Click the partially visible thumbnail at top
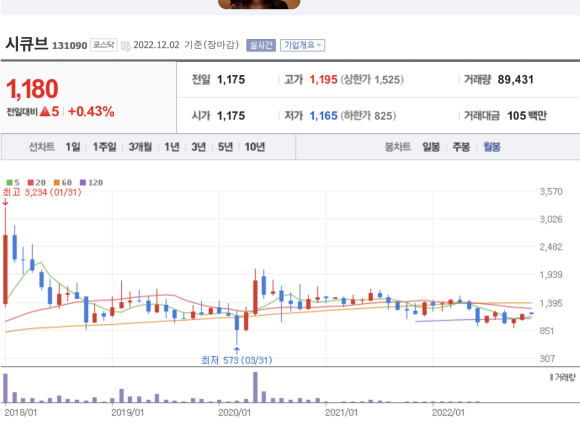The image size is (580, 423). [x=259, y=4]
